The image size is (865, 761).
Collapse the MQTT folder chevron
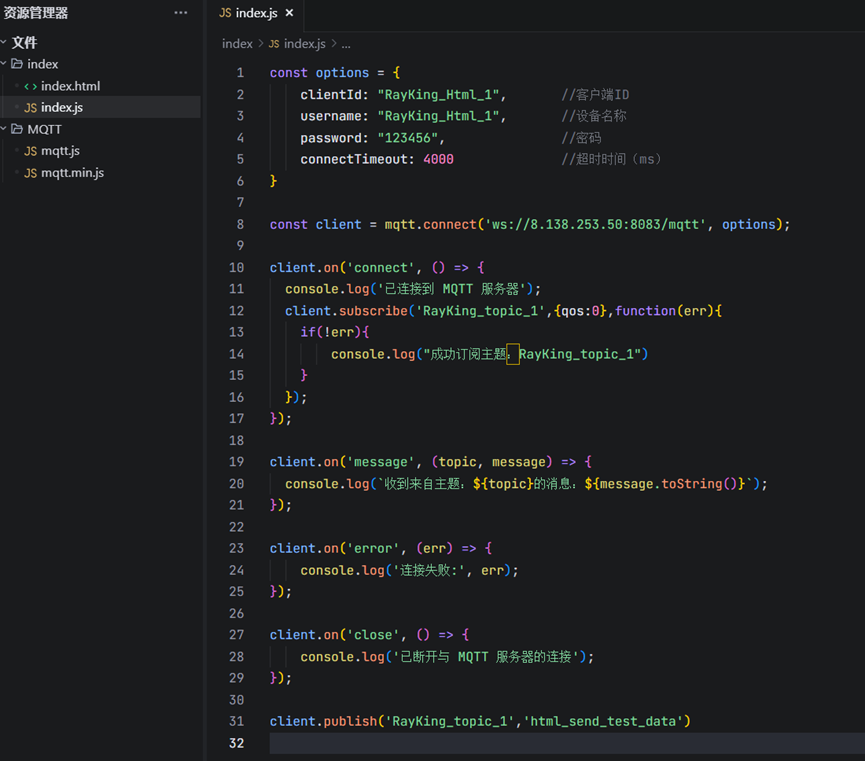click(x=5, y=129)
